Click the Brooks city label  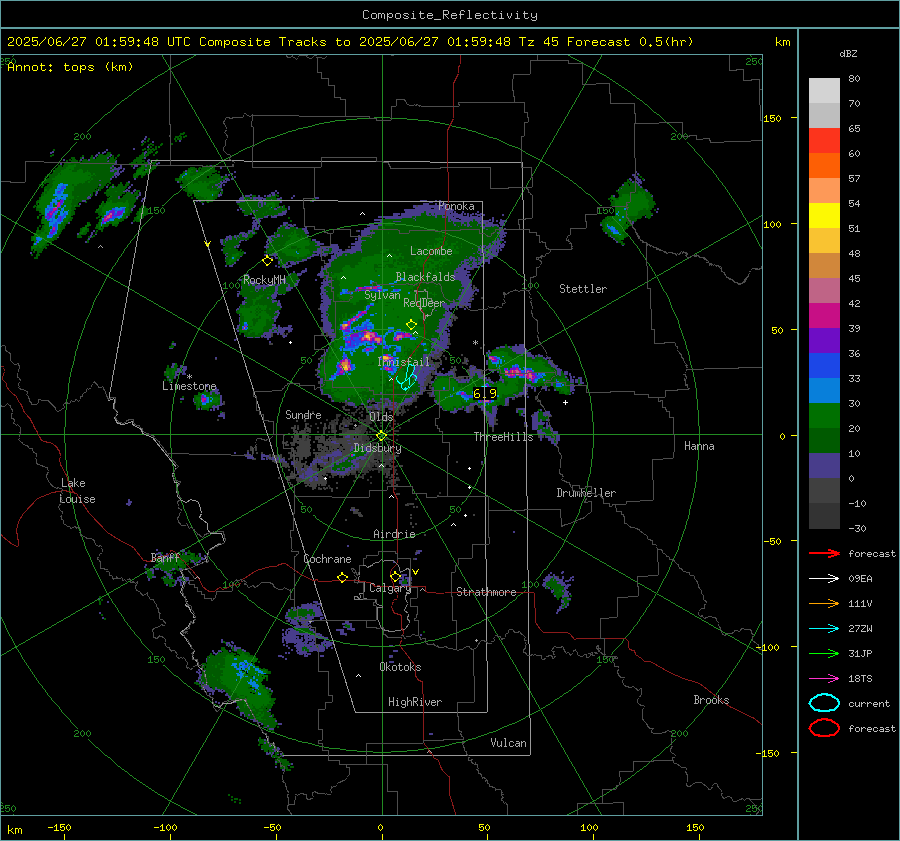click(x=711, y=700)
